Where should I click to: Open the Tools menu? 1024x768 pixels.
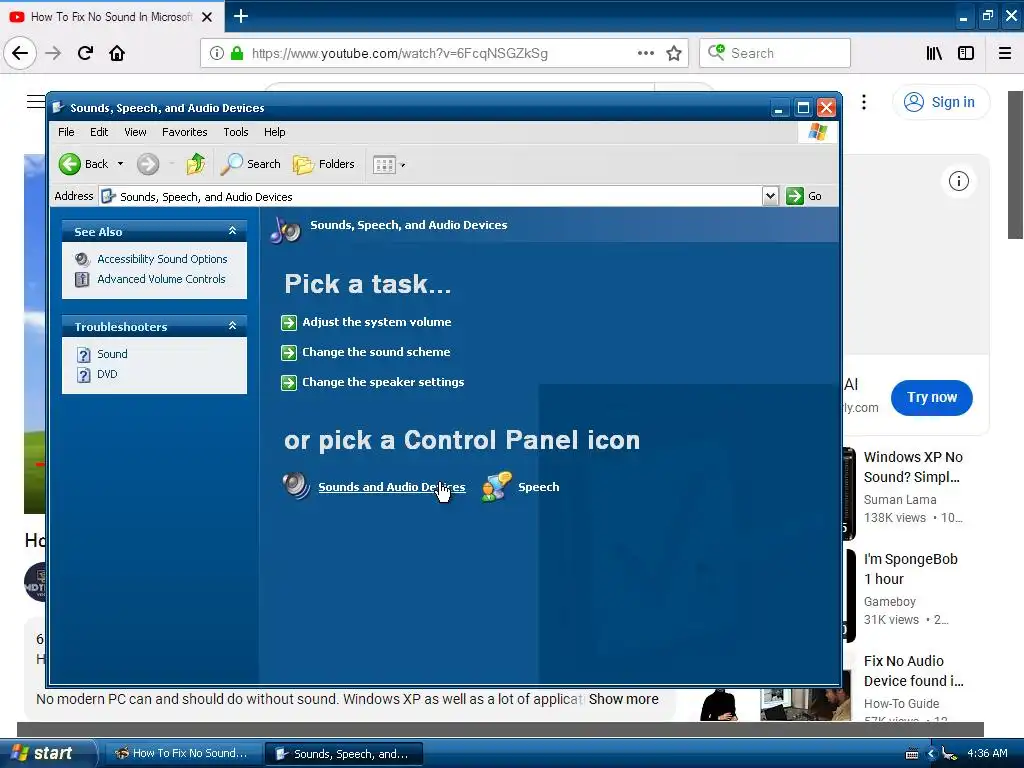click(236, 132)
